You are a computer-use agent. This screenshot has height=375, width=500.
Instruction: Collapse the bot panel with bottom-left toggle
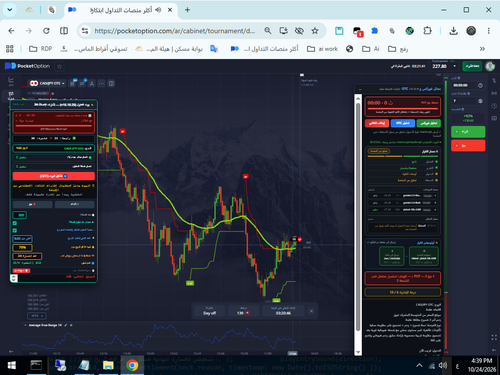14,278
